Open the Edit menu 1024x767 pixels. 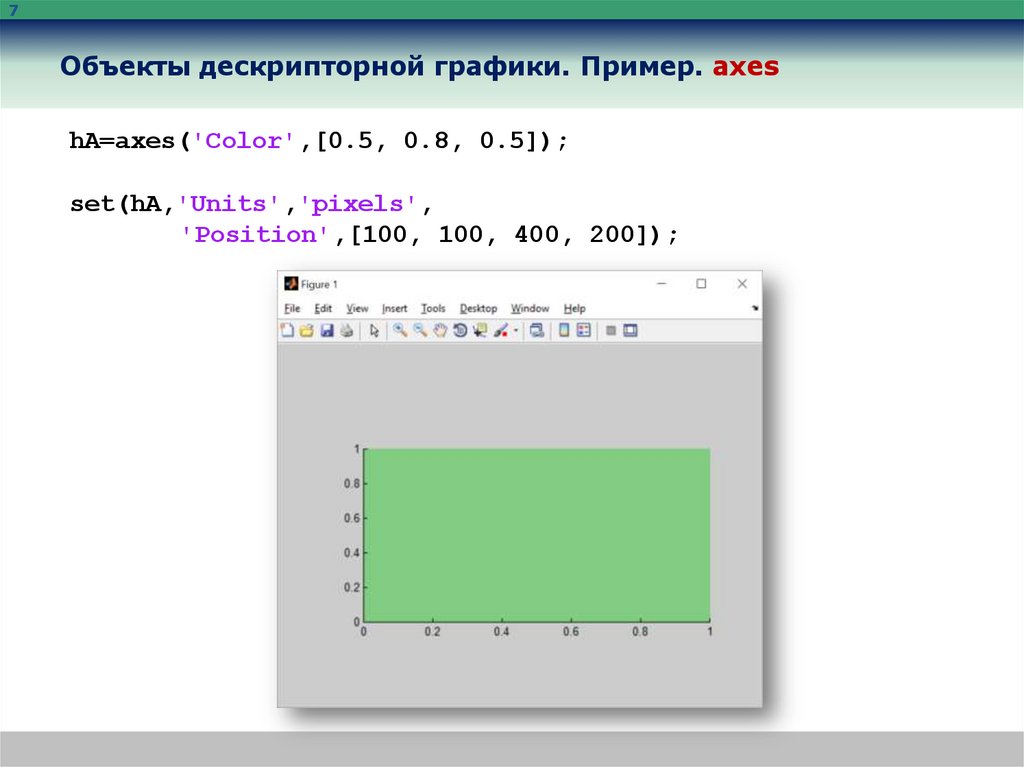click(323, 308)
